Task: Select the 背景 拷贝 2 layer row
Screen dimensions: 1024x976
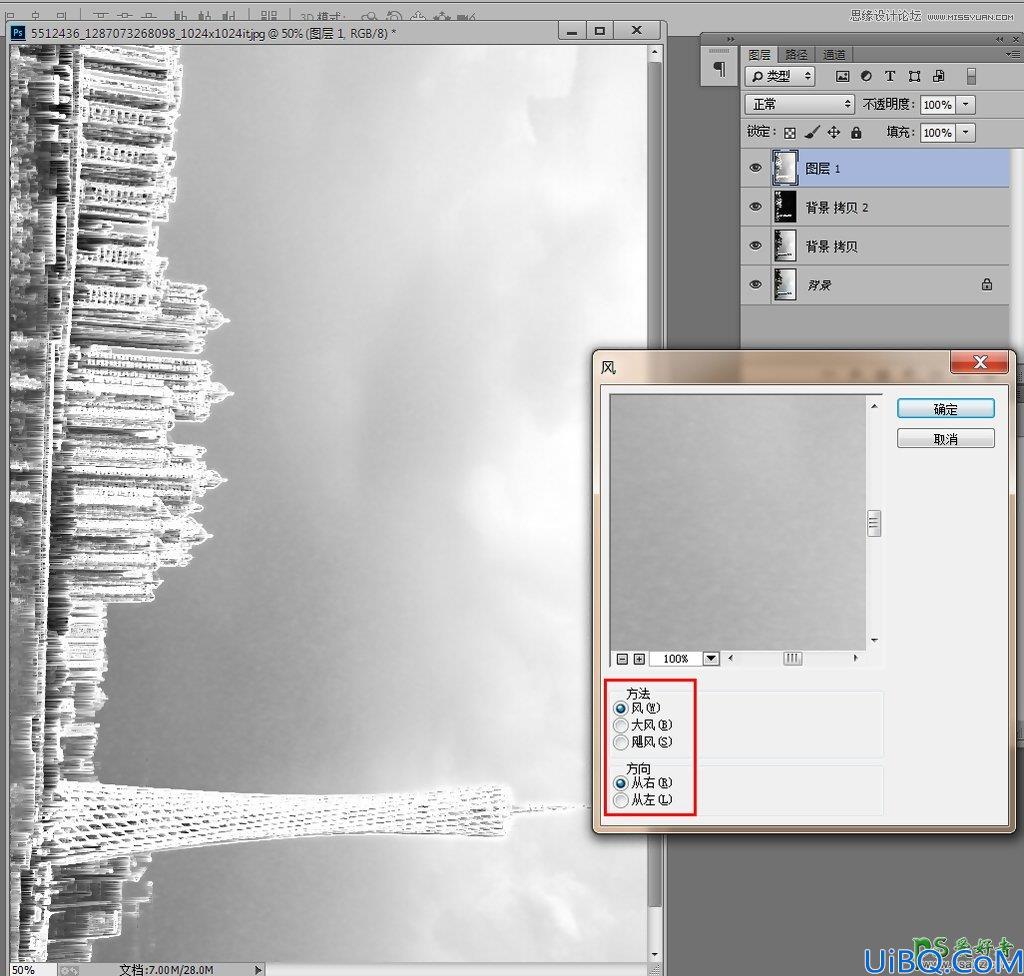Action: point(875,207)
